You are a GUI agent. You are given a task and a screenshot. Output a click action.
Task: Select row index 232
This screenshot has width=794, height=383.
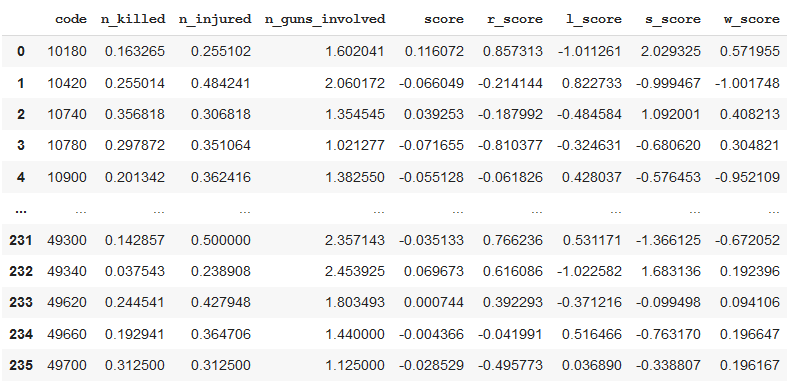[x=21, y=271]
